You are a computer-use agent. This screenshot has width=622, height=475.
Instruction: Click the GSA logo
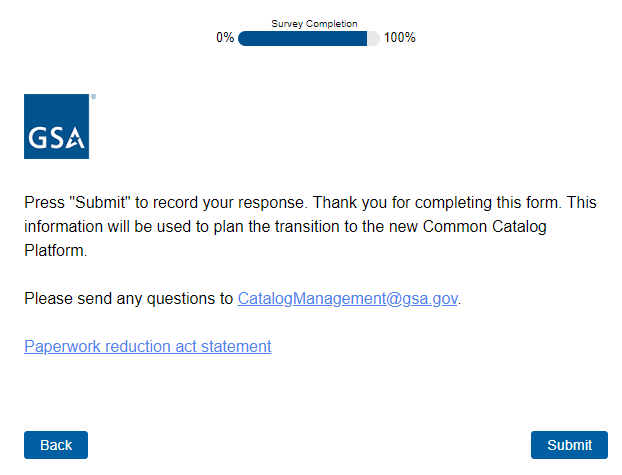57,126
